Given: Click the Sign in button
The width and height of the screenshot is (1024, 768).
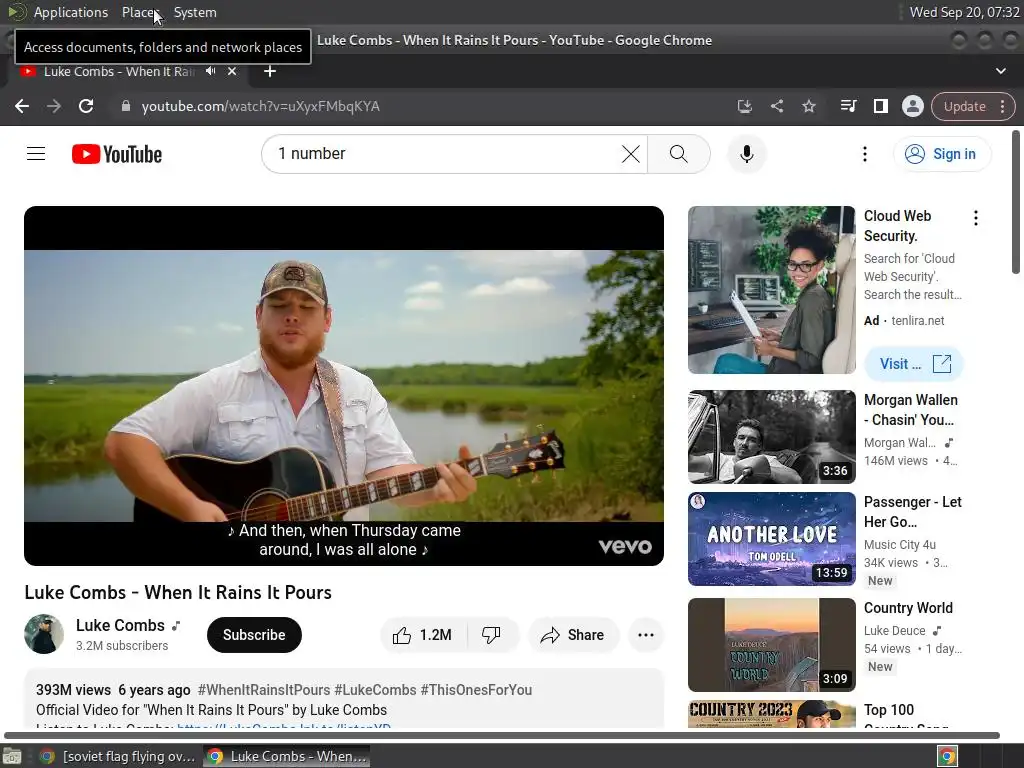Looking at the screenshot, I should [x=942, y=154].
